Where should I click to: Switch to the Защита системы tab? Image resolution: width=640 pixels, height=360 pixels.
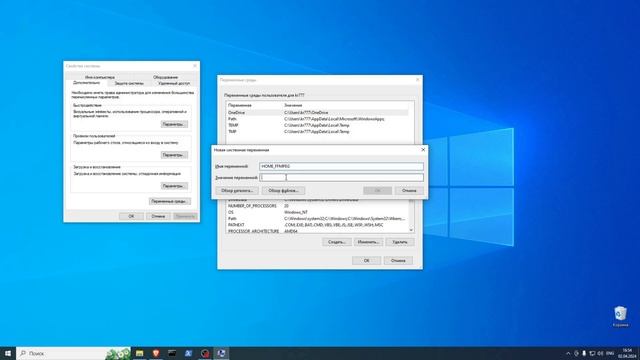click(129, 83)
